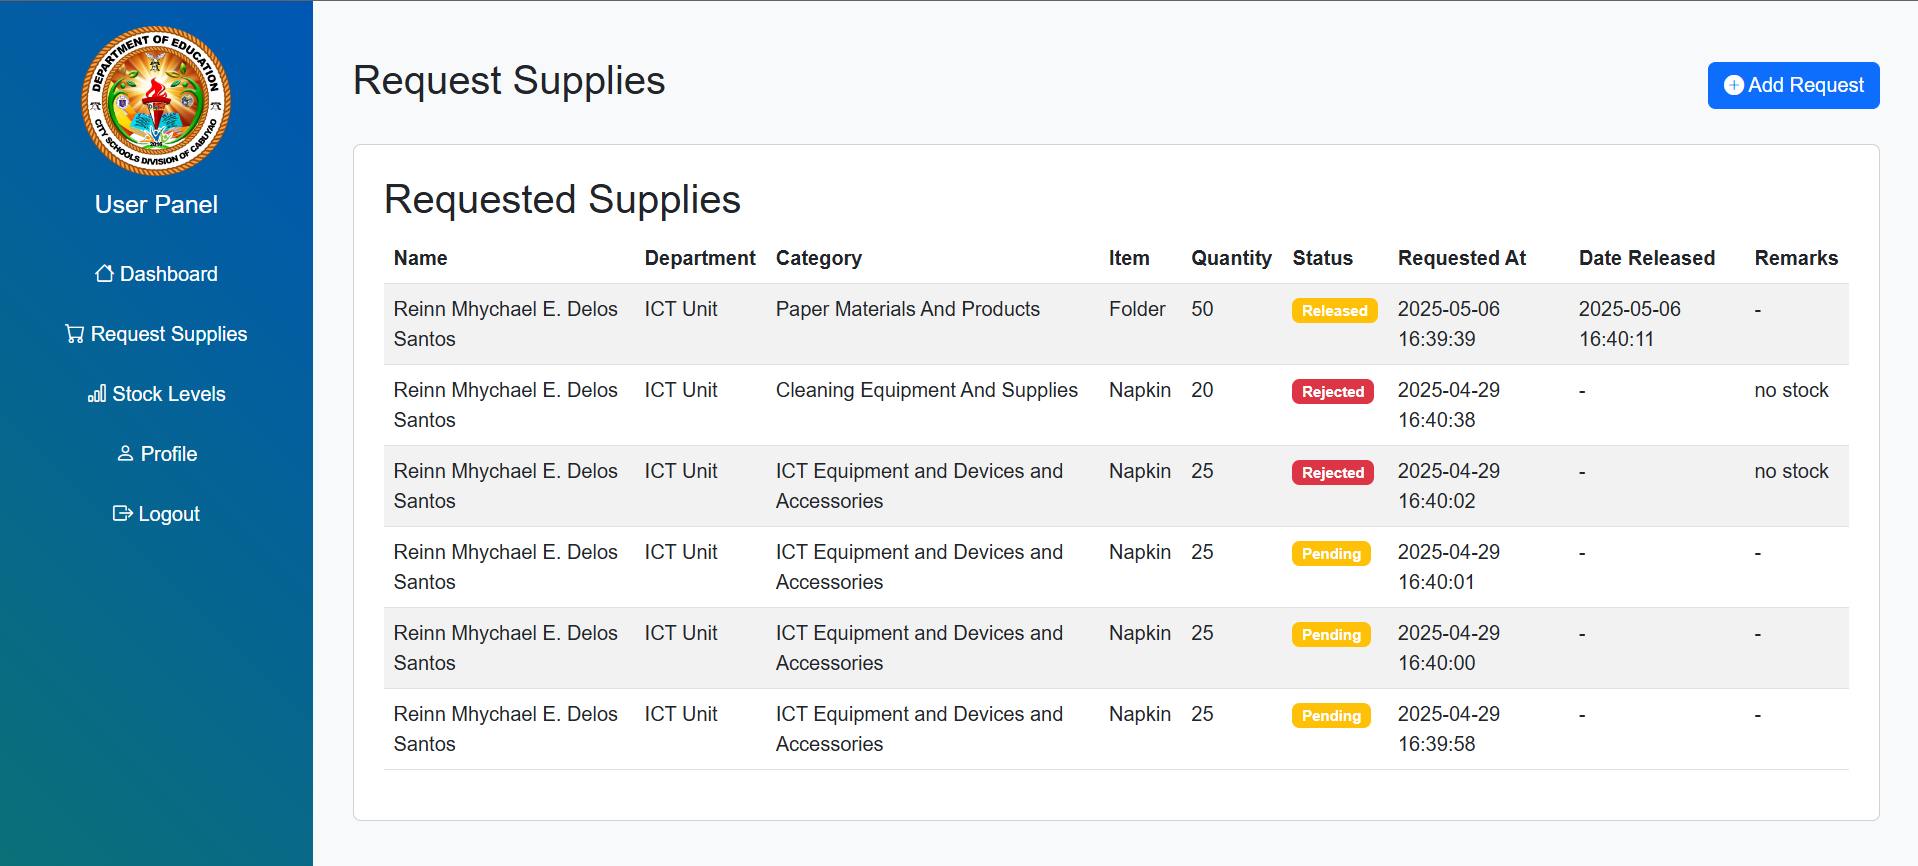1918x866 pixels.
Task: Click the Pending badge for the 16:40:01 request
Action: (1331, 554)
